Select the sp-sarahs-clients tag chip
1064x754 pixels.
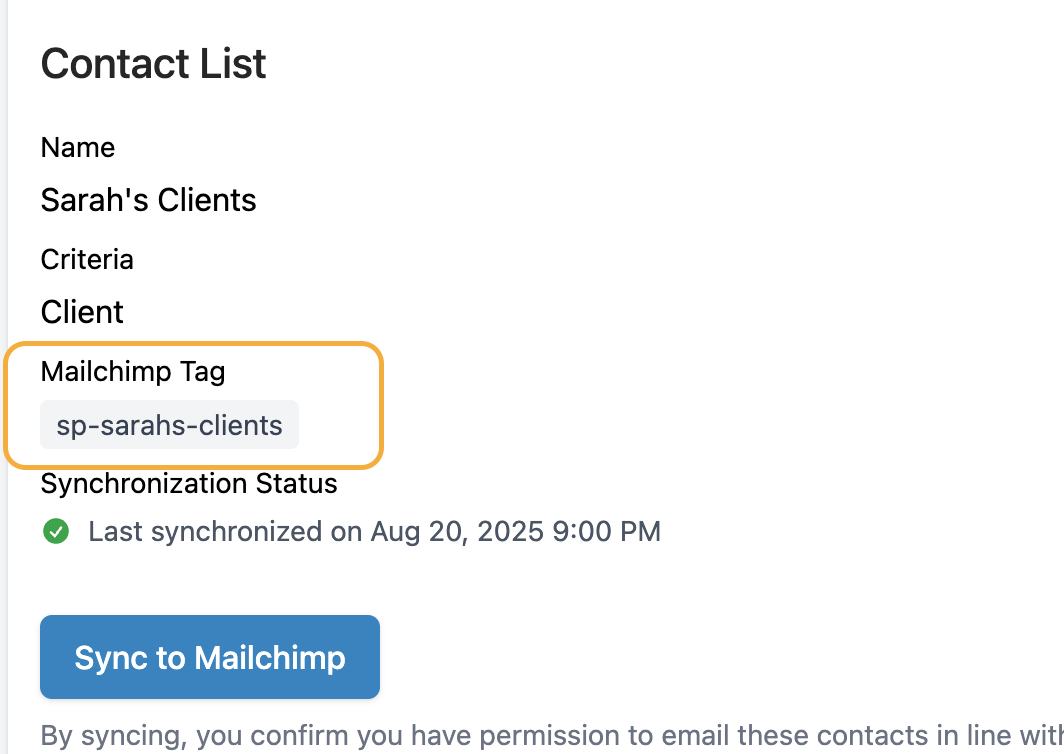point(169,425)
